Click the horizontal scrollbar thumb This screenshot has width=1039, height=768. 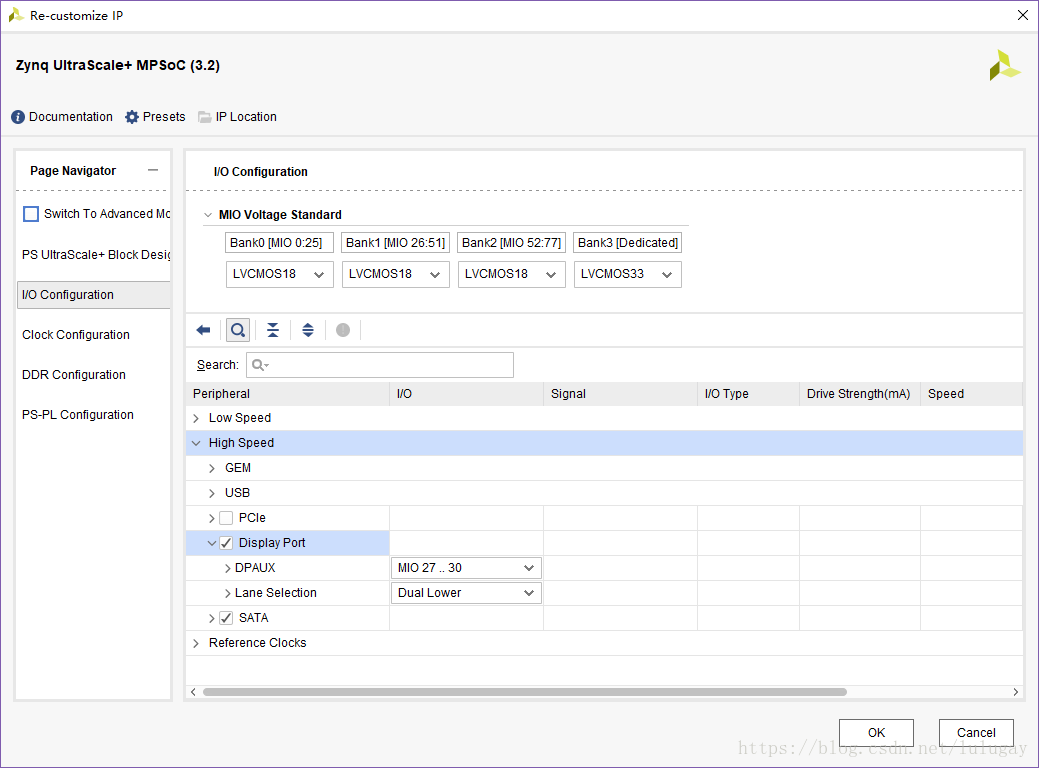[525, 692]
